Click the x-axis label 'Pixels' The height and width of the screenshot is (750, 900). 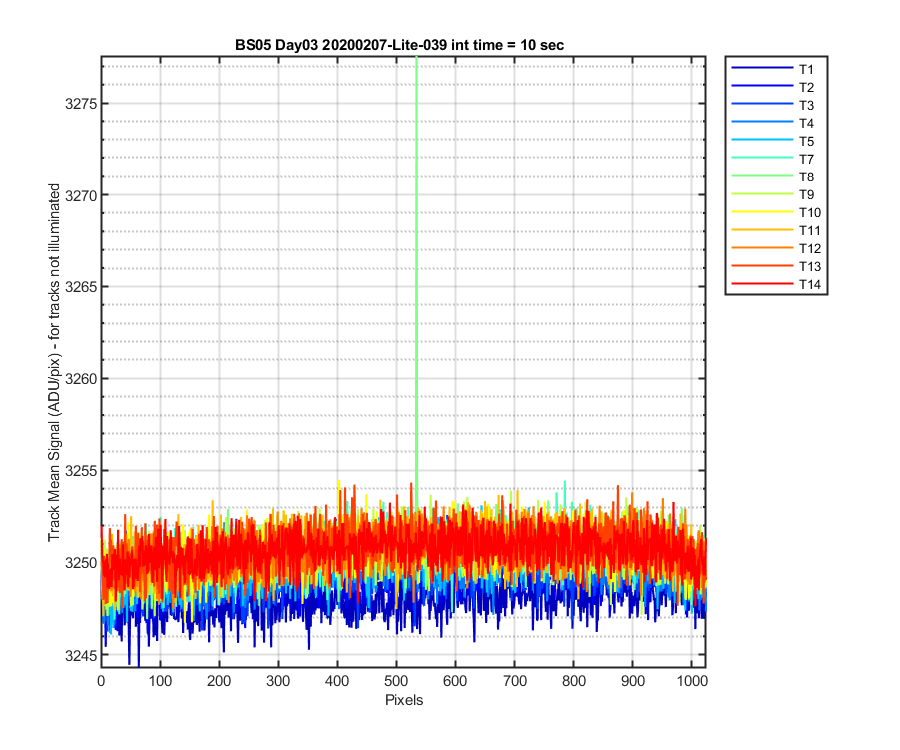(x=404, y=700)
